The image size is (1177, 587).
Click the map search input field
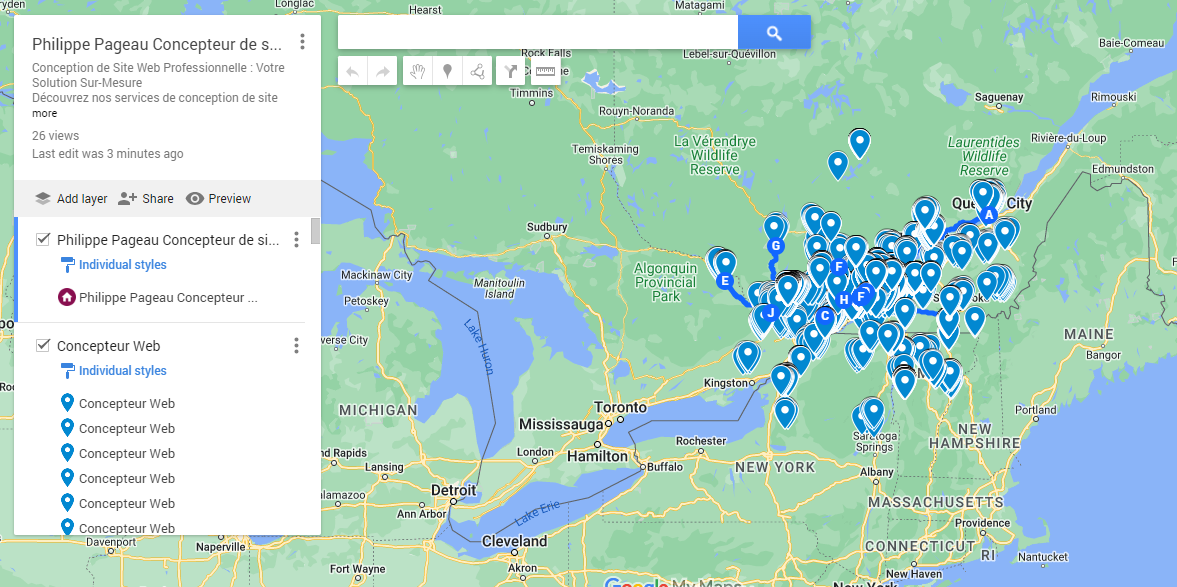coord(537,32)
